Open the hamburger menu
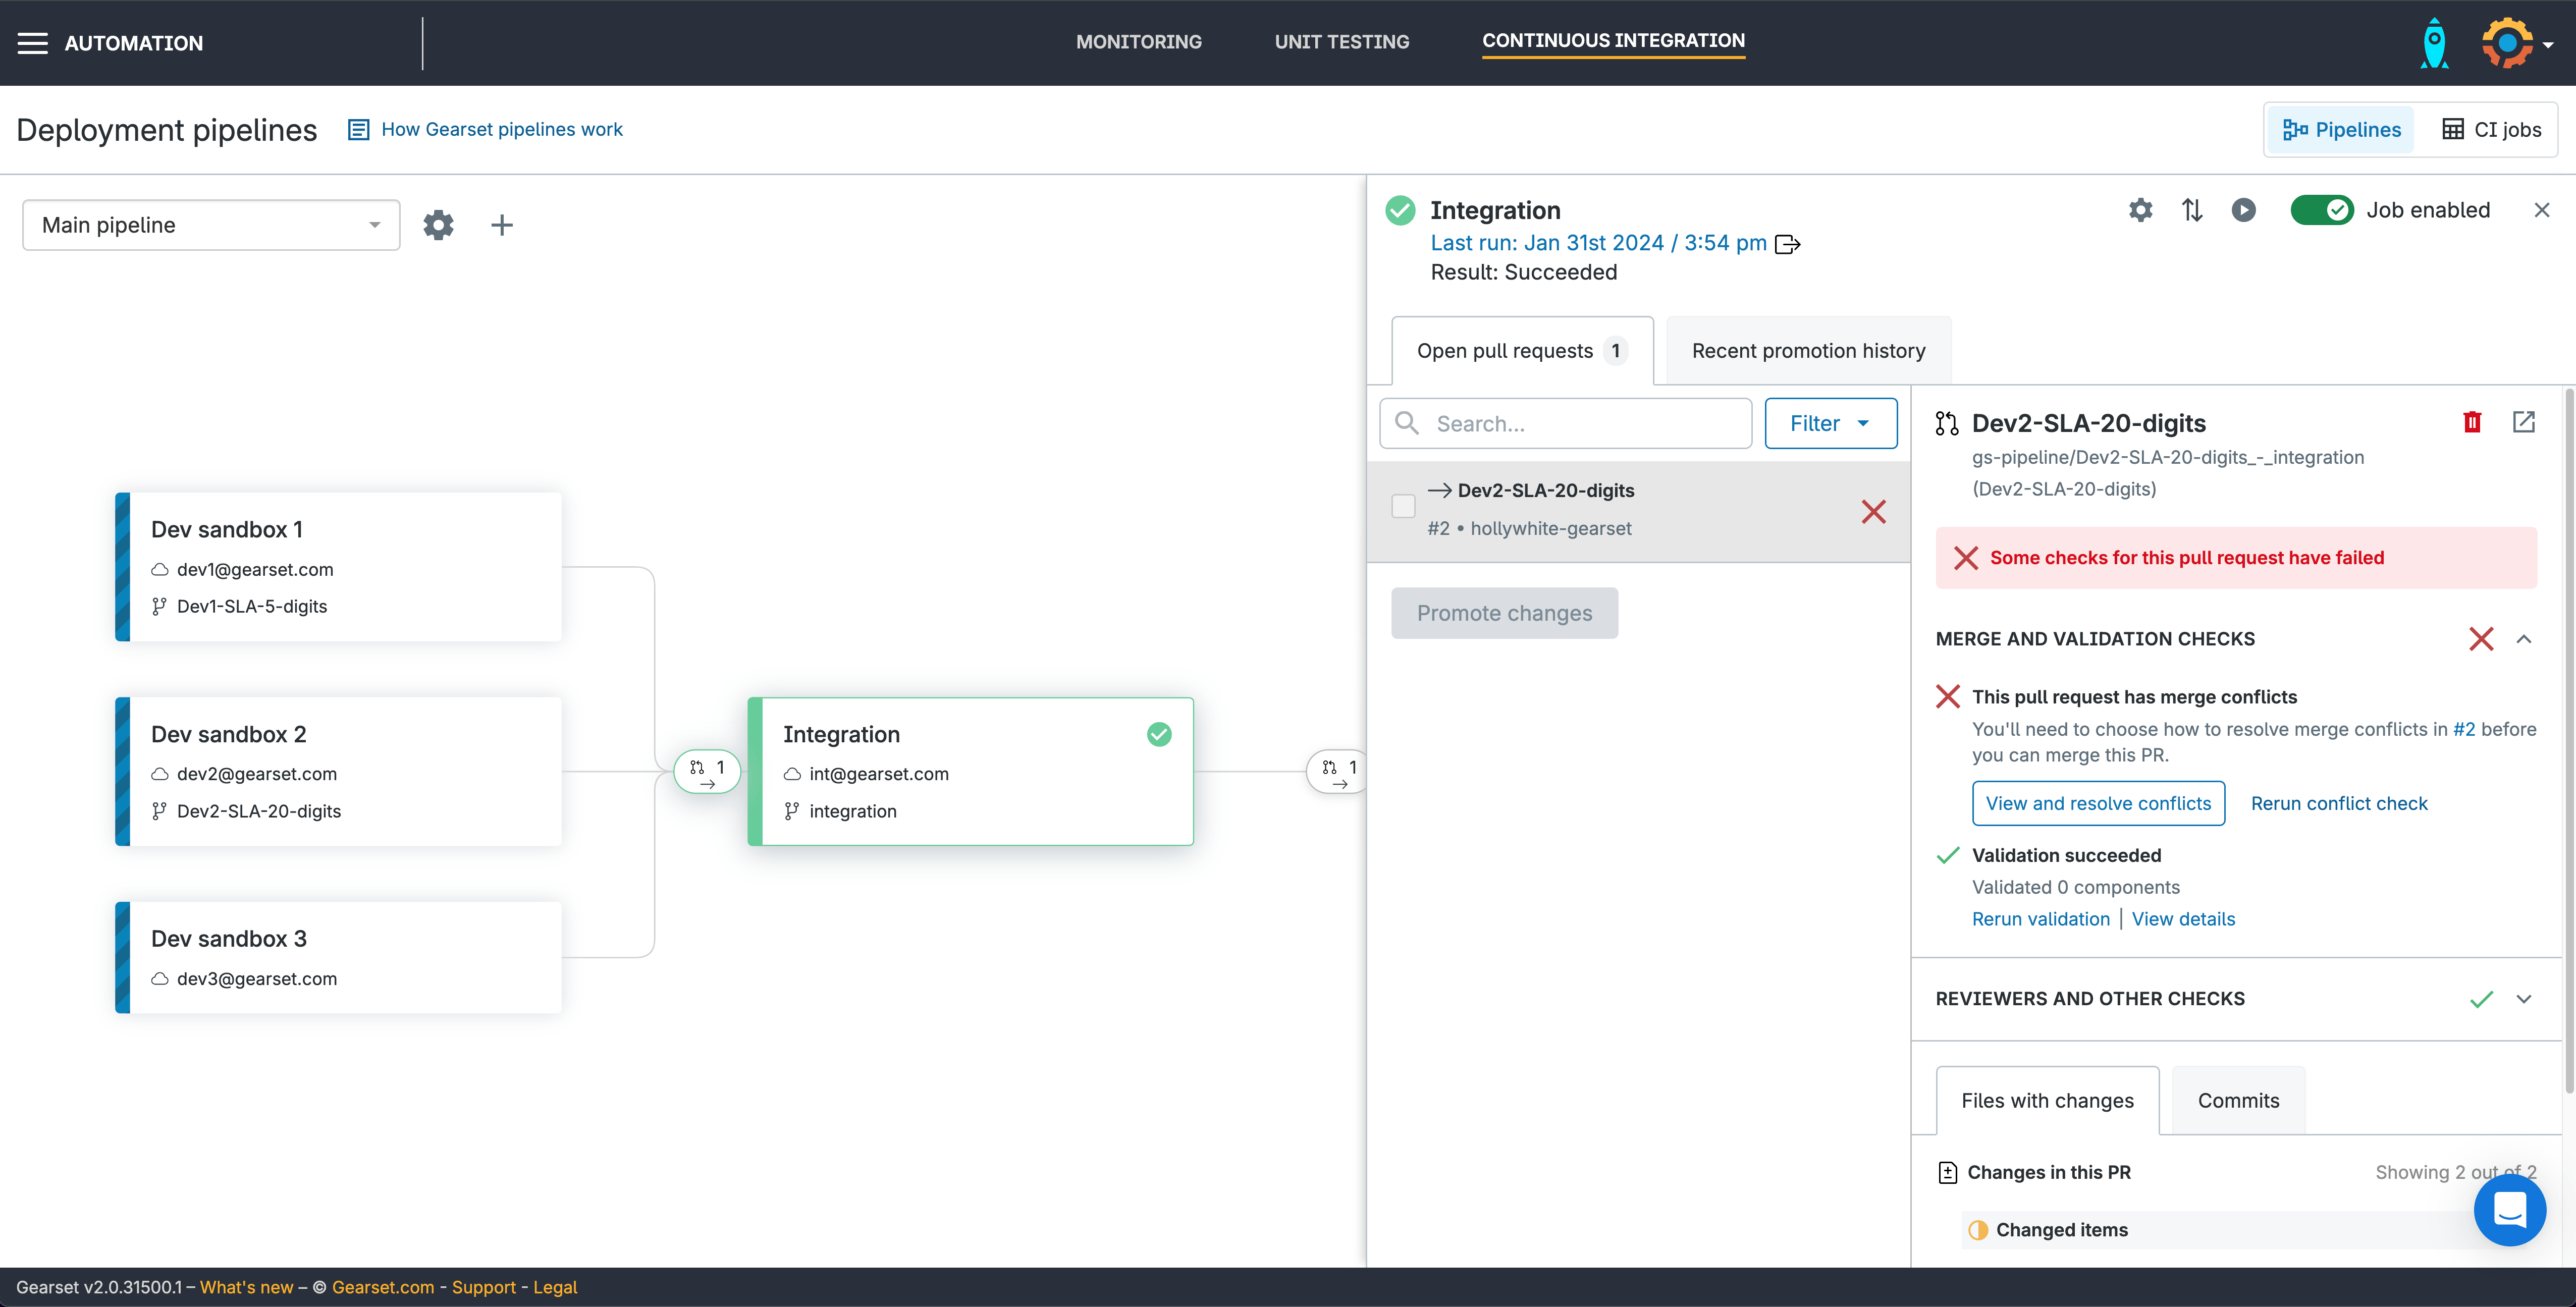The image size is (2576, 1307). [33, 43]
